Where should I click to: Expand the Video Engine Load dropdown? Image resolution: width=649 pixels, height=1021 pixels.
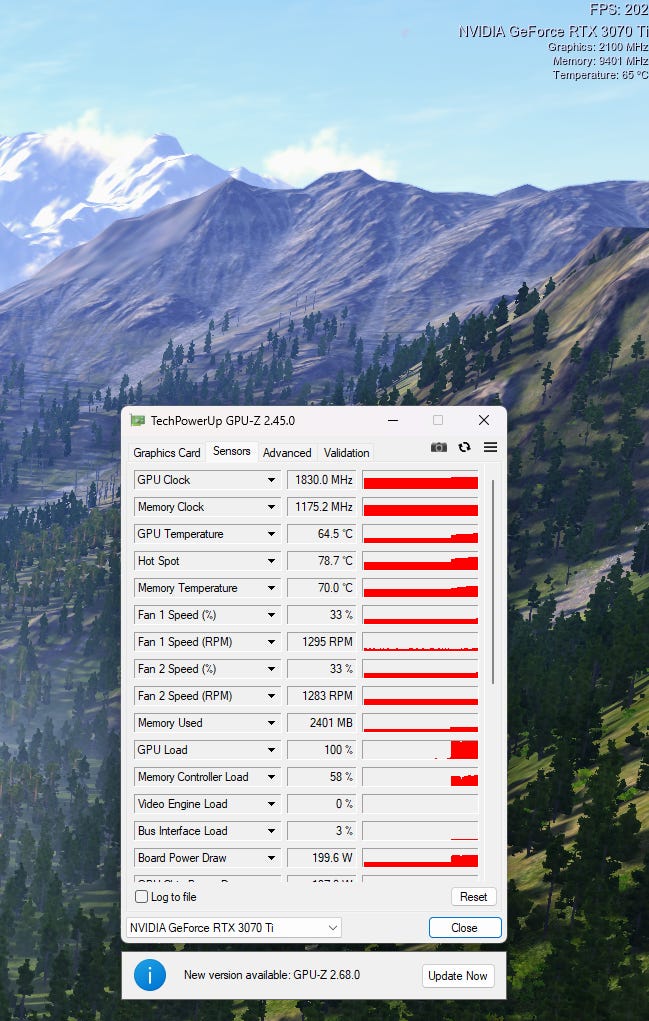click(x=271, y=804)
